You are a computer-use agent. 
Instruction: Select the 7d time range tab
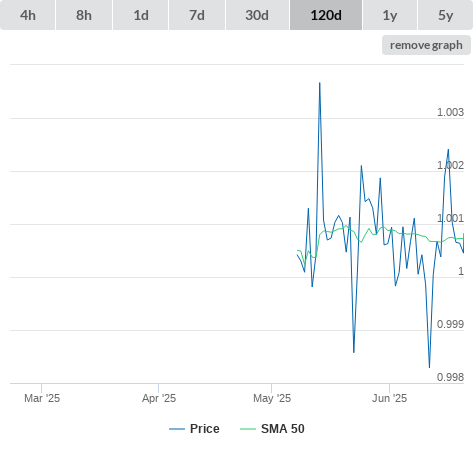tap(197, 15)
